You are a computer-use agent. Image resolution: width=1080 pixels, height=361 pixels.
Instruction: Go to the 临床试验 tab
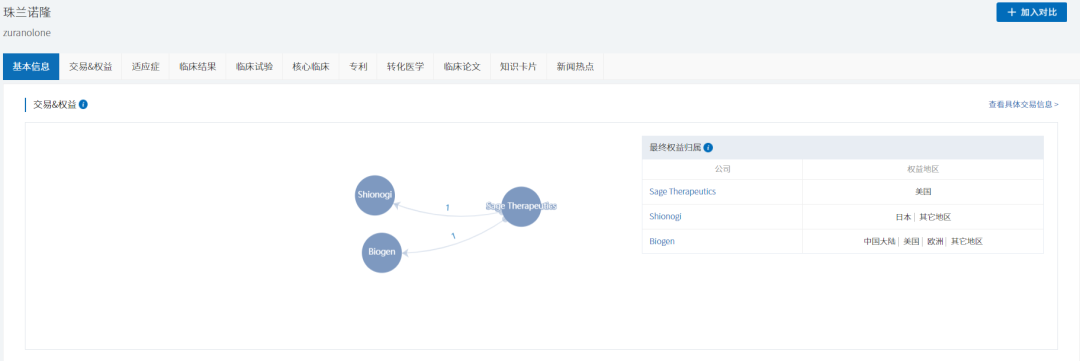coord(254,67)
